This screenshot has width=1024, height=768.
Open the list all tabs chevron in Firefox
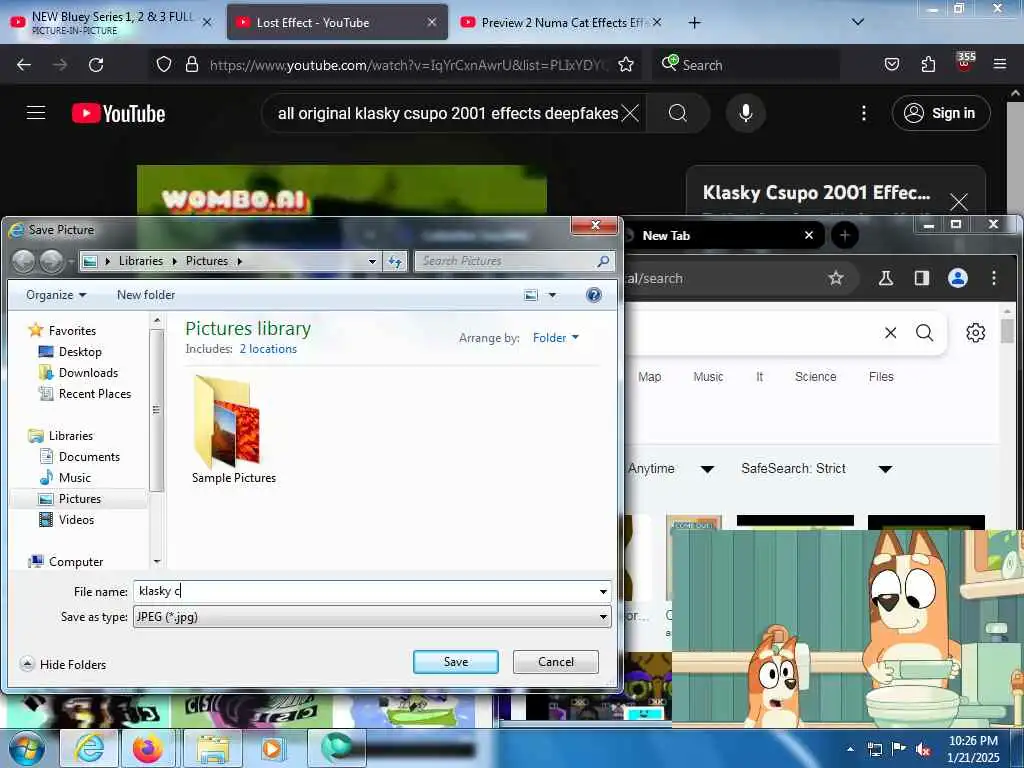[857, 22]
